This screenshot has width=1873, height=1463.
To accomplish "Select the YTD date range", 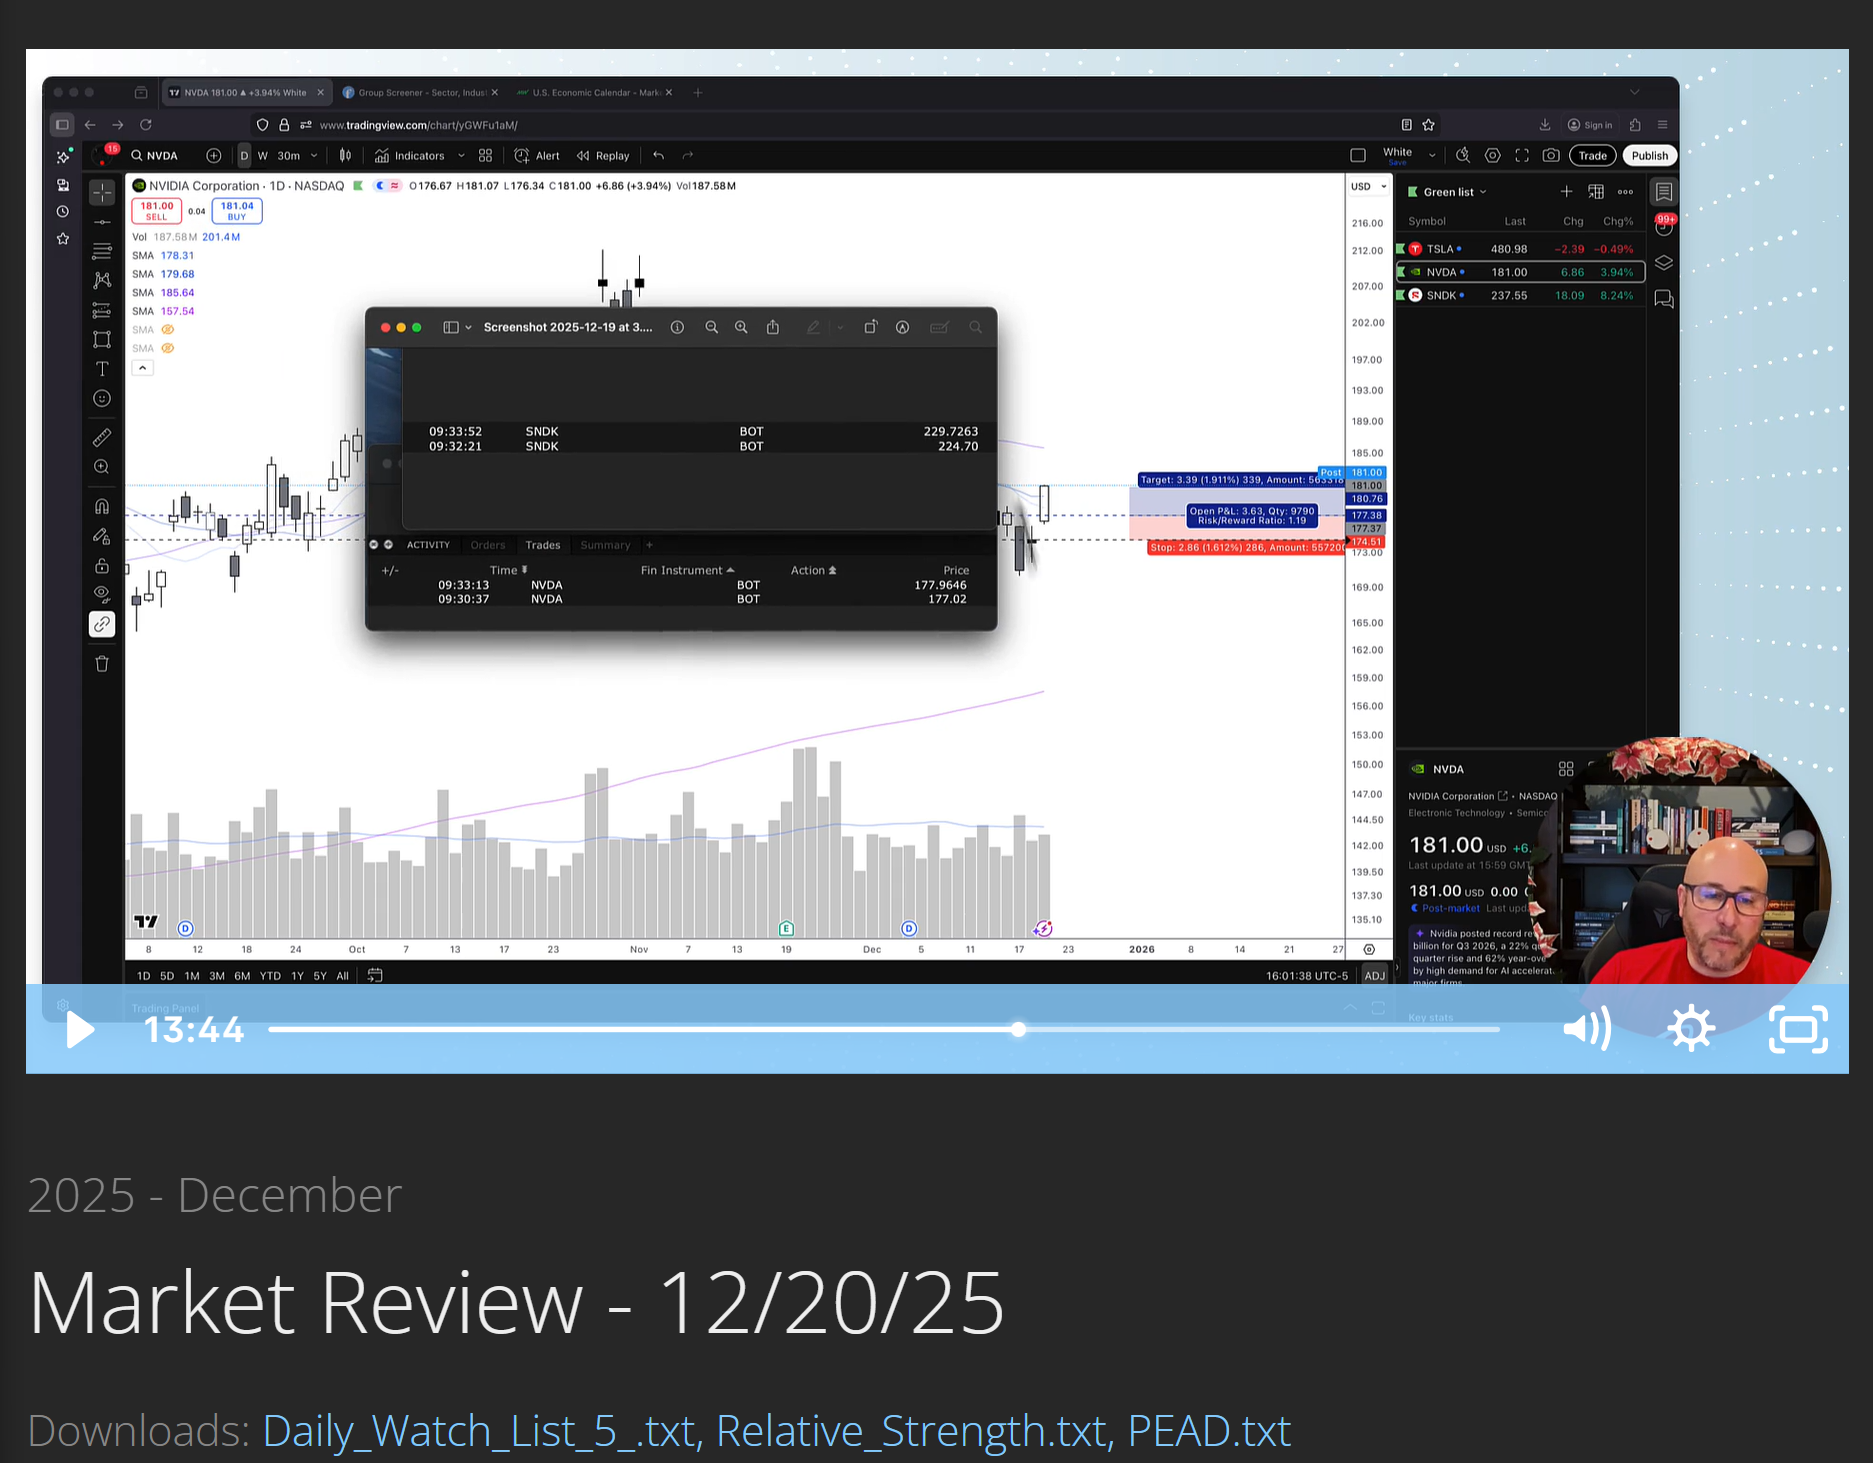I will [270, 976].
